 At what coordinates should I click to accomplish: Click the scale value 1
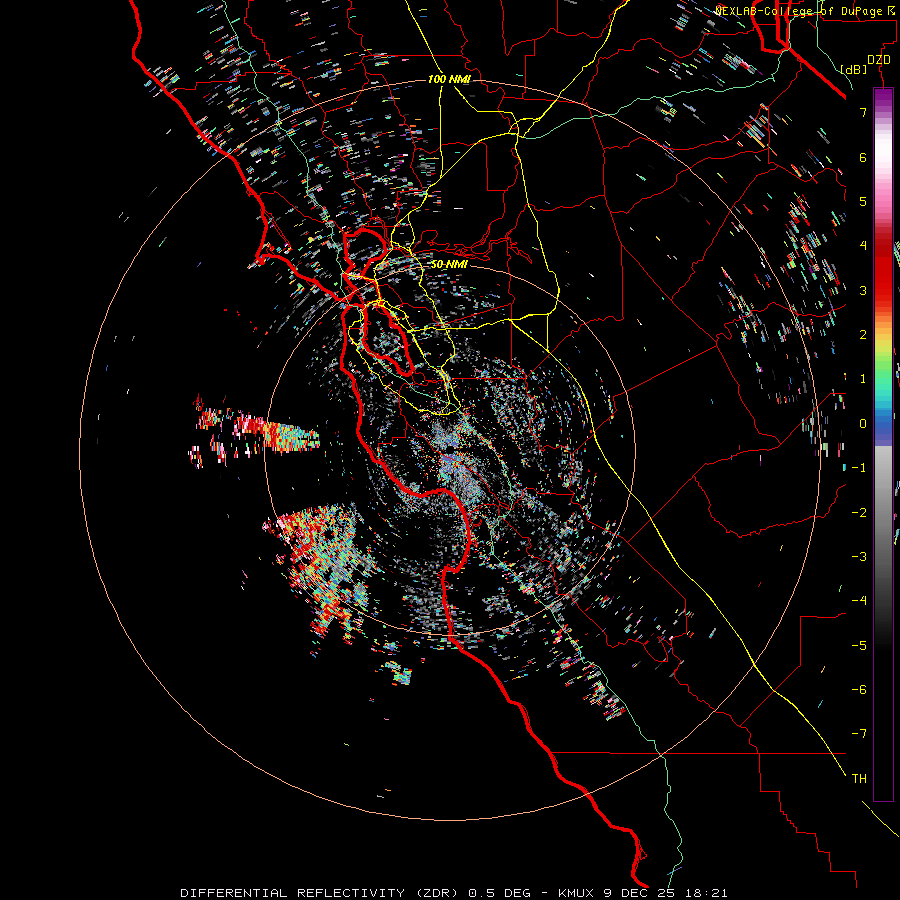click(x=863, y=379)
